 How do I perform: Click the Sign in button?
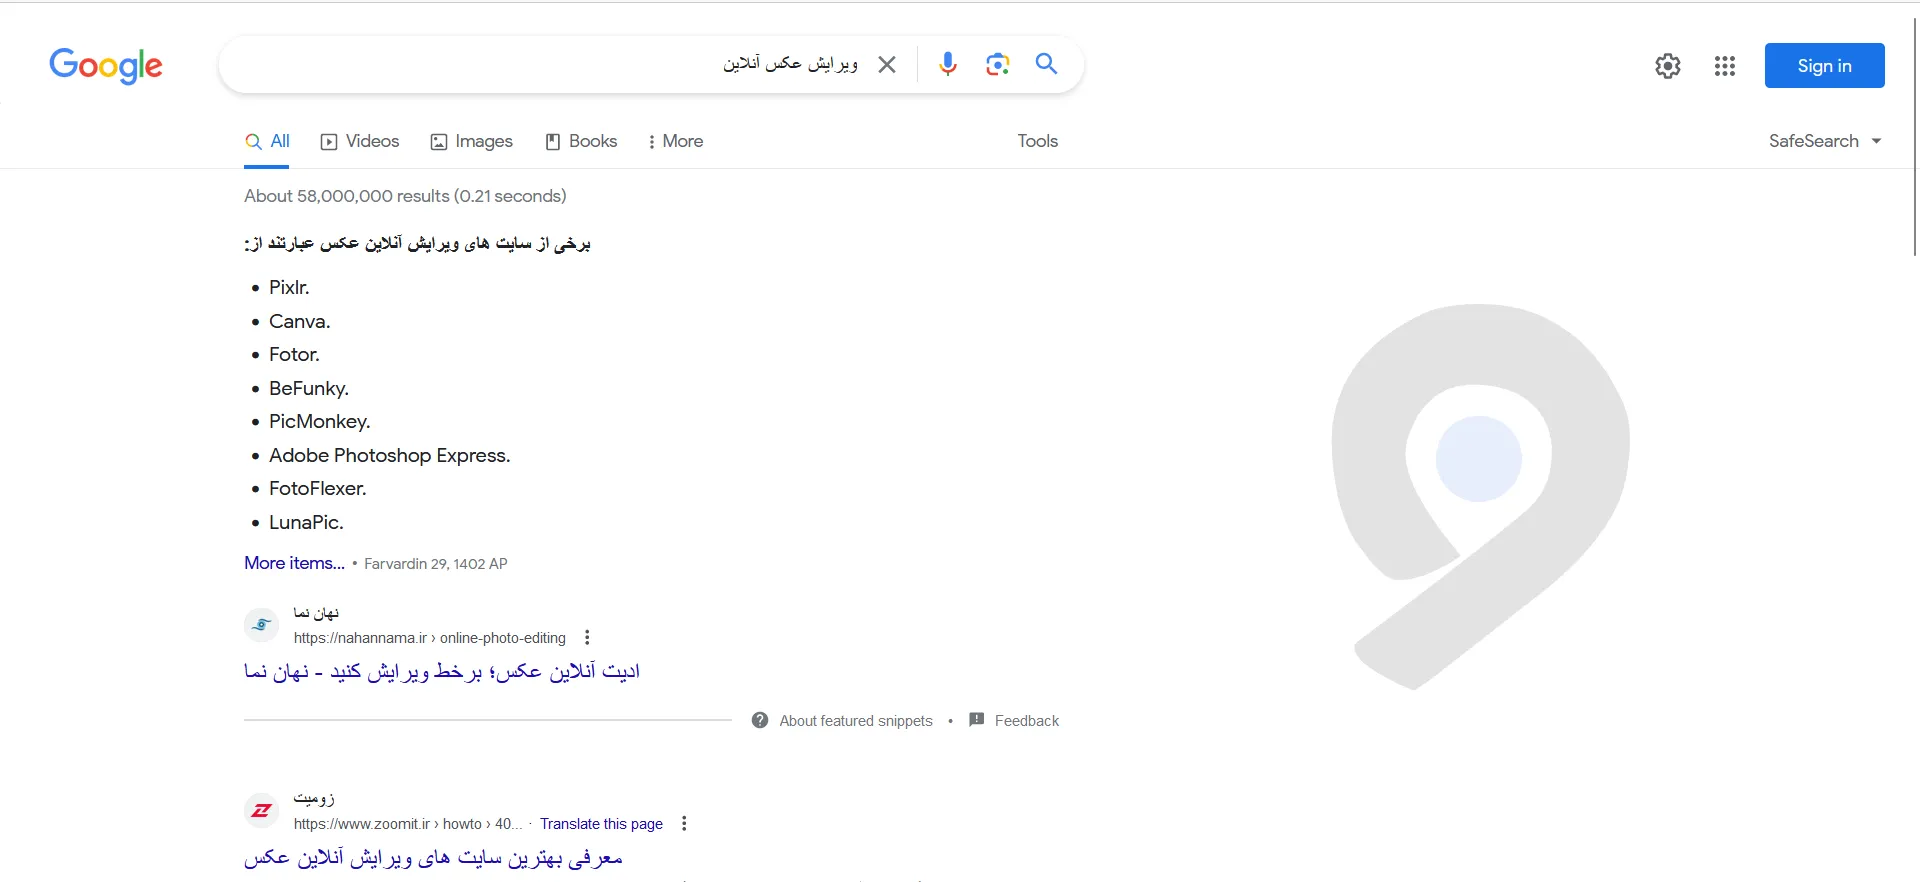[1824, 66]
